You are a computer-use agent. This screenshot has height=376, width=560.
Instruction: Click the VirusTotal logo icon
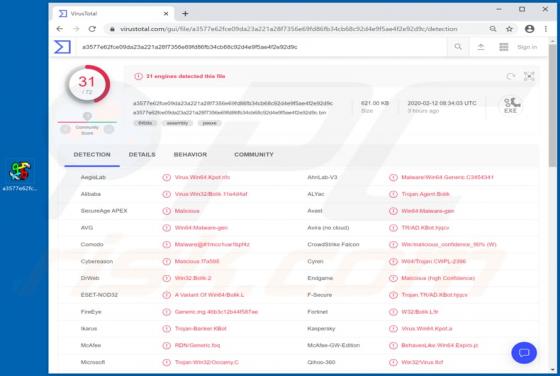click(62, 47)
